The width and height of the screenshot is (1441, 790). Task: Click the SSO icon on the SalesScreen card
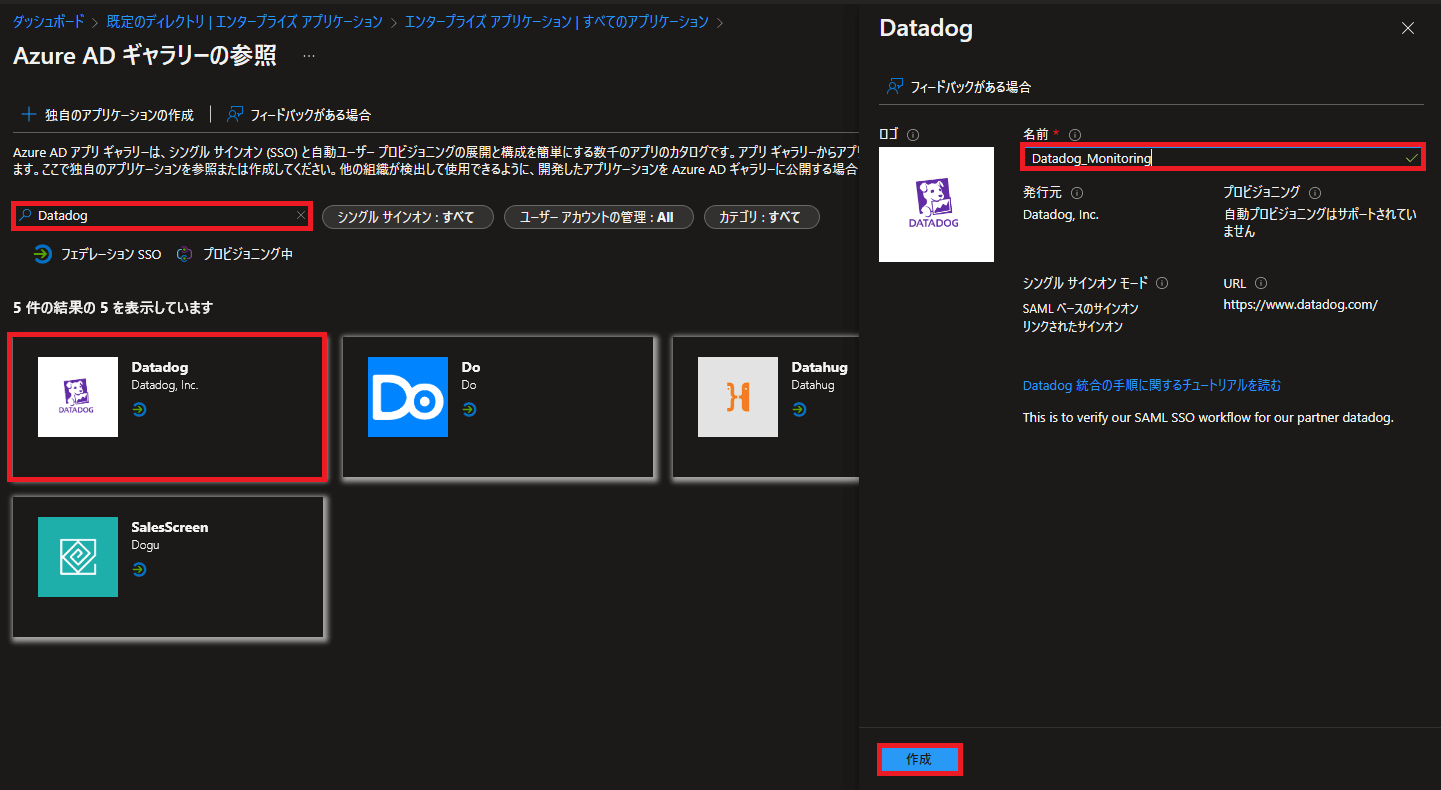[x=139, y=570]
